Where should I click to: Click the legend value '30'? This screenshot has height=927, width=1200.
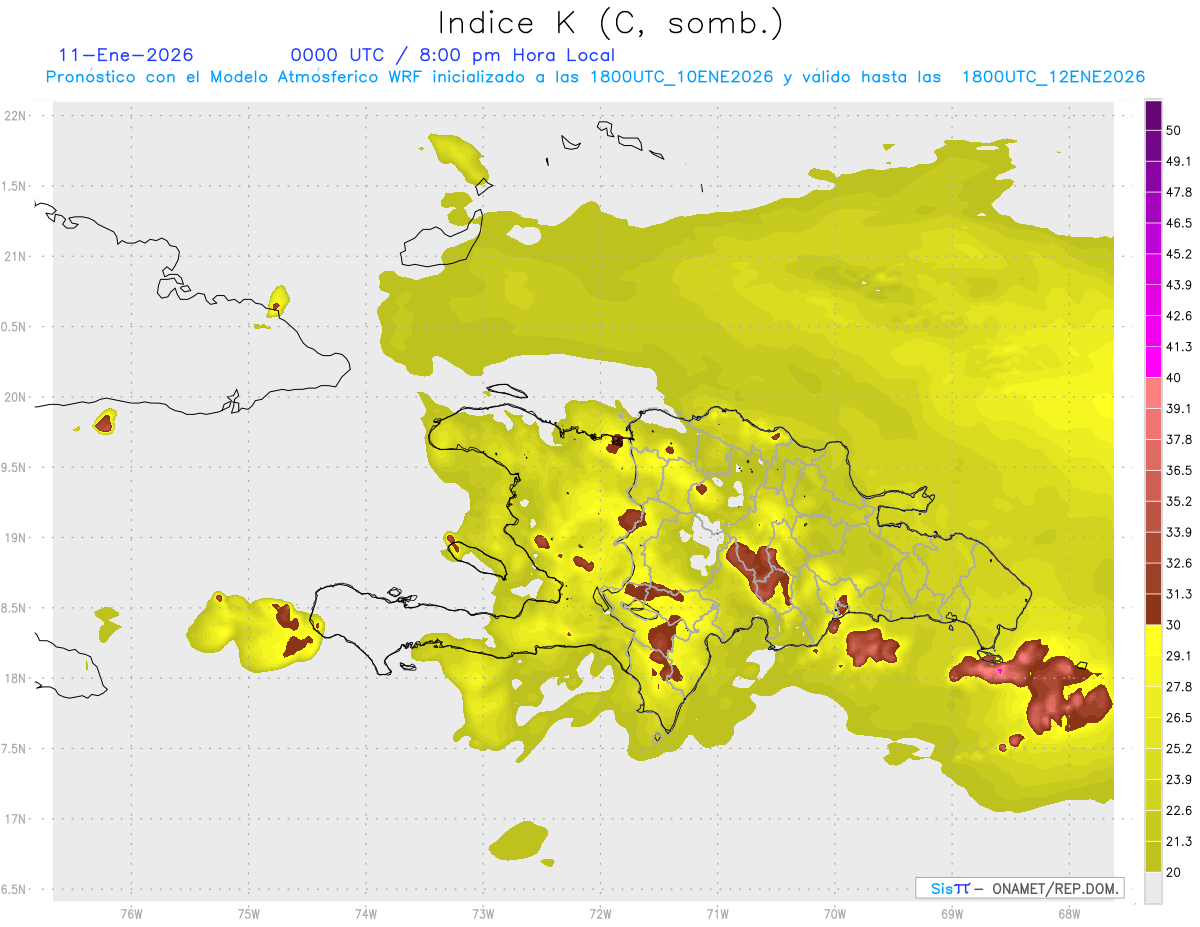pos(1174,625)
